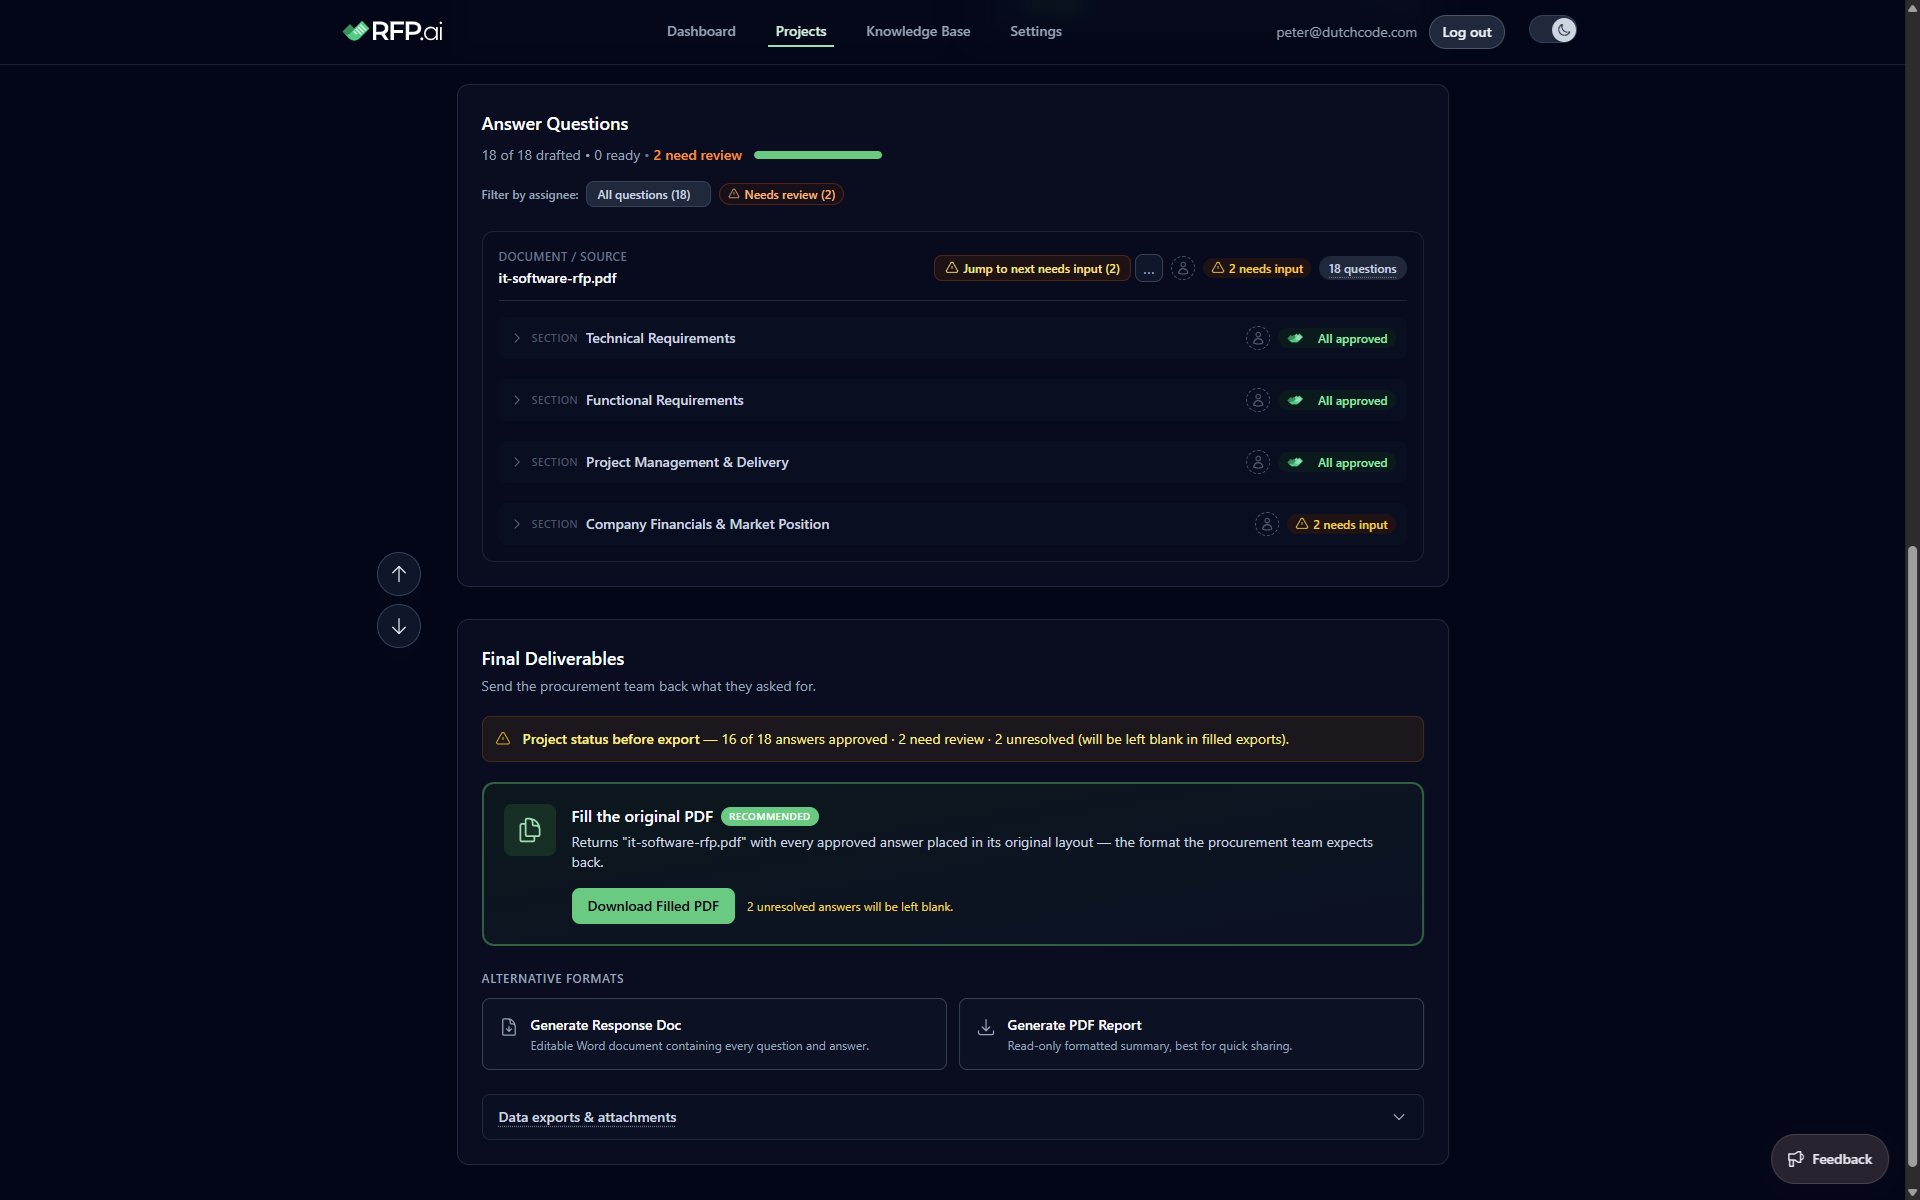Click the project status warning icon
This screenshot has width=1920, height=1200.
point(503,739)
